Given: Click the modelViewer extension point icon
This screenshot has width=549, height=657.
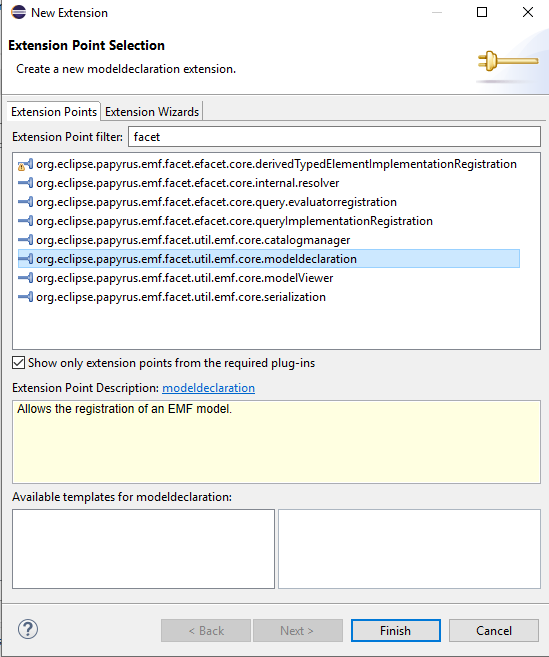Looking at the screenshot, I should point(25,278).
